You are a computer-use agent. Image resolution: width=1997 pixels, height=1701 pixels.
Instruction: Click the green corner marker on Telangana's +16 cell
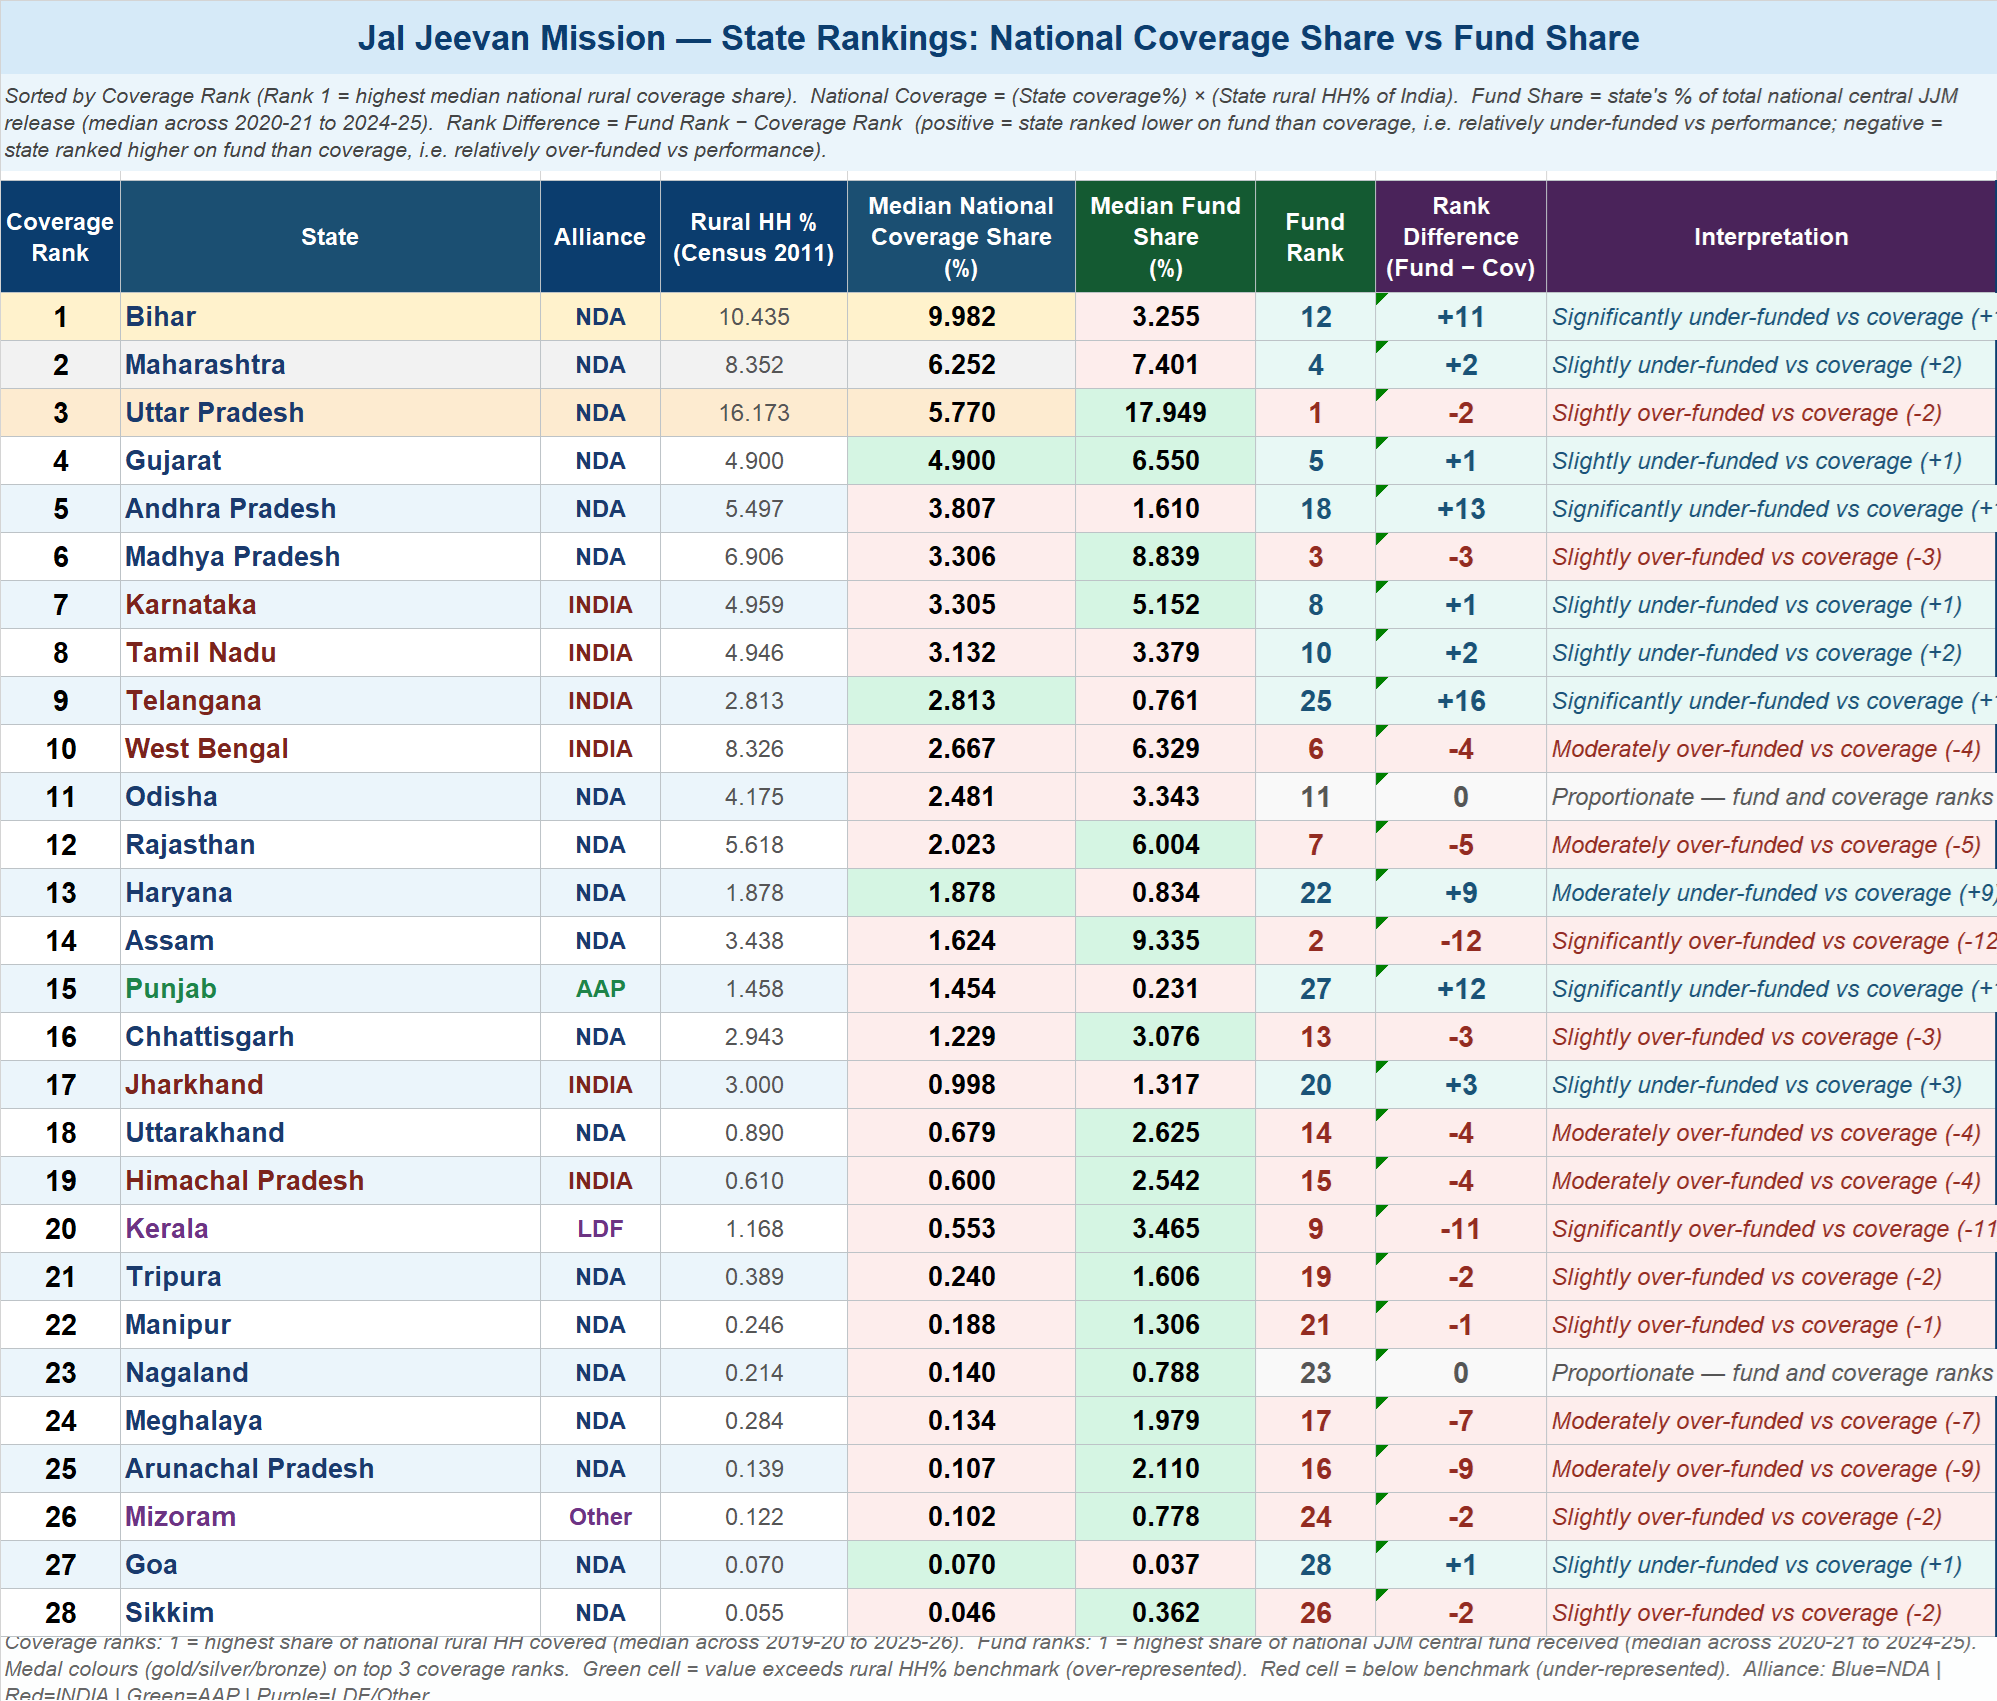tap(1381, 682)
